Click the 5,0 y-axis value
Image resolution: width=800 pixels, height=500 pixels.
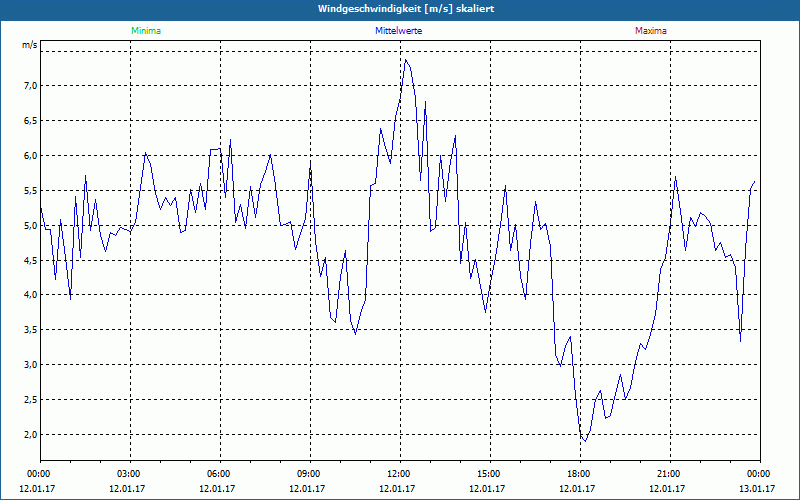(31, 226)
